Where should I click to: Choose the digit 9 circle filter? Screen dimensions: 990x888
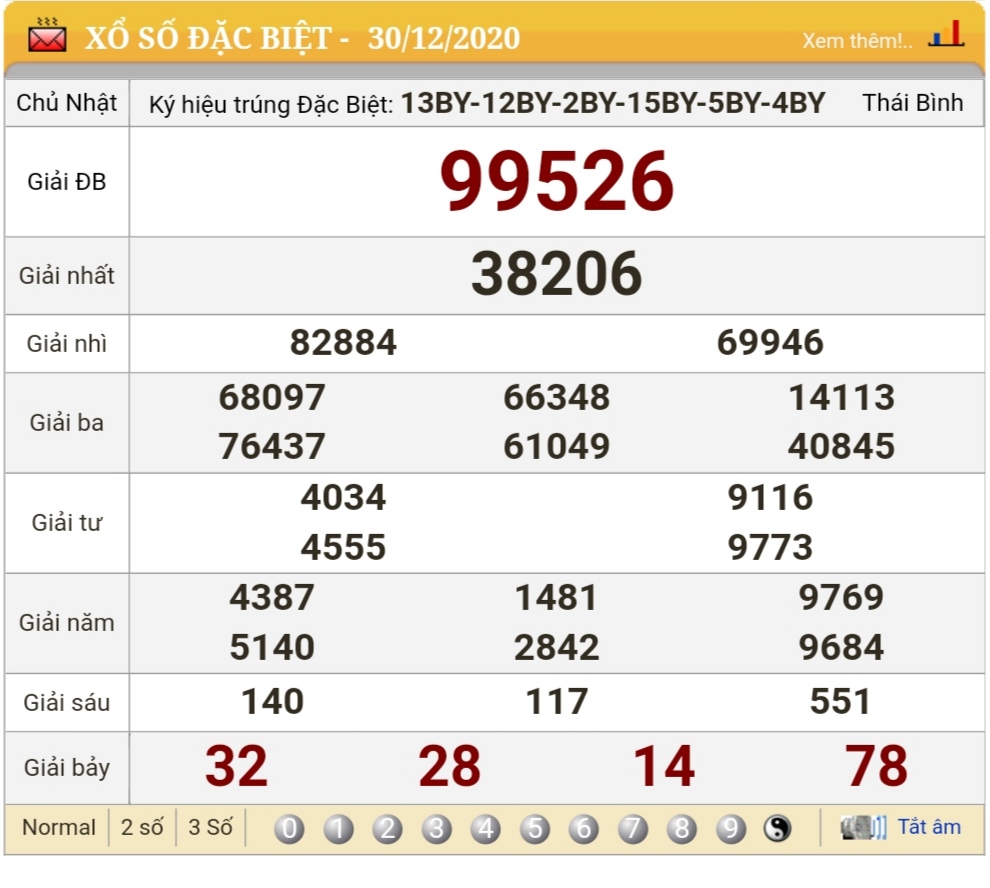click(x=731, y=828)
